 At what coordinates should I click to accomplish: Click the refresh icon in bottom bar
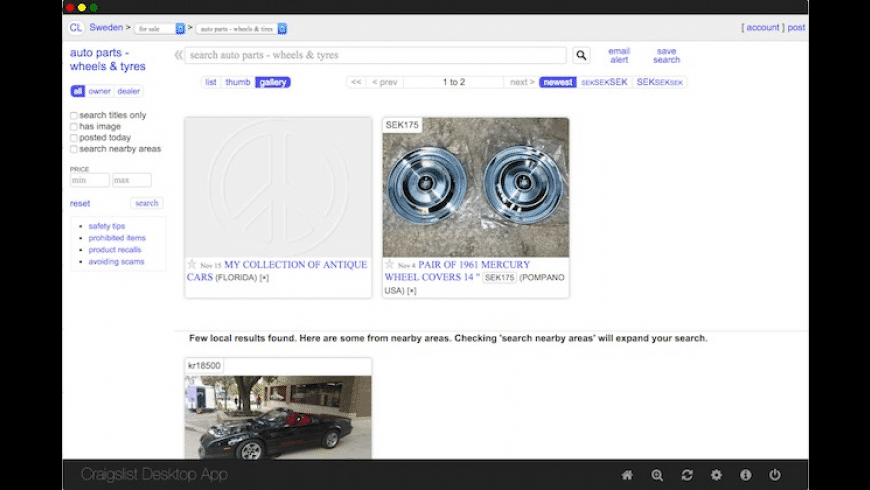click(x=687, y=475)
